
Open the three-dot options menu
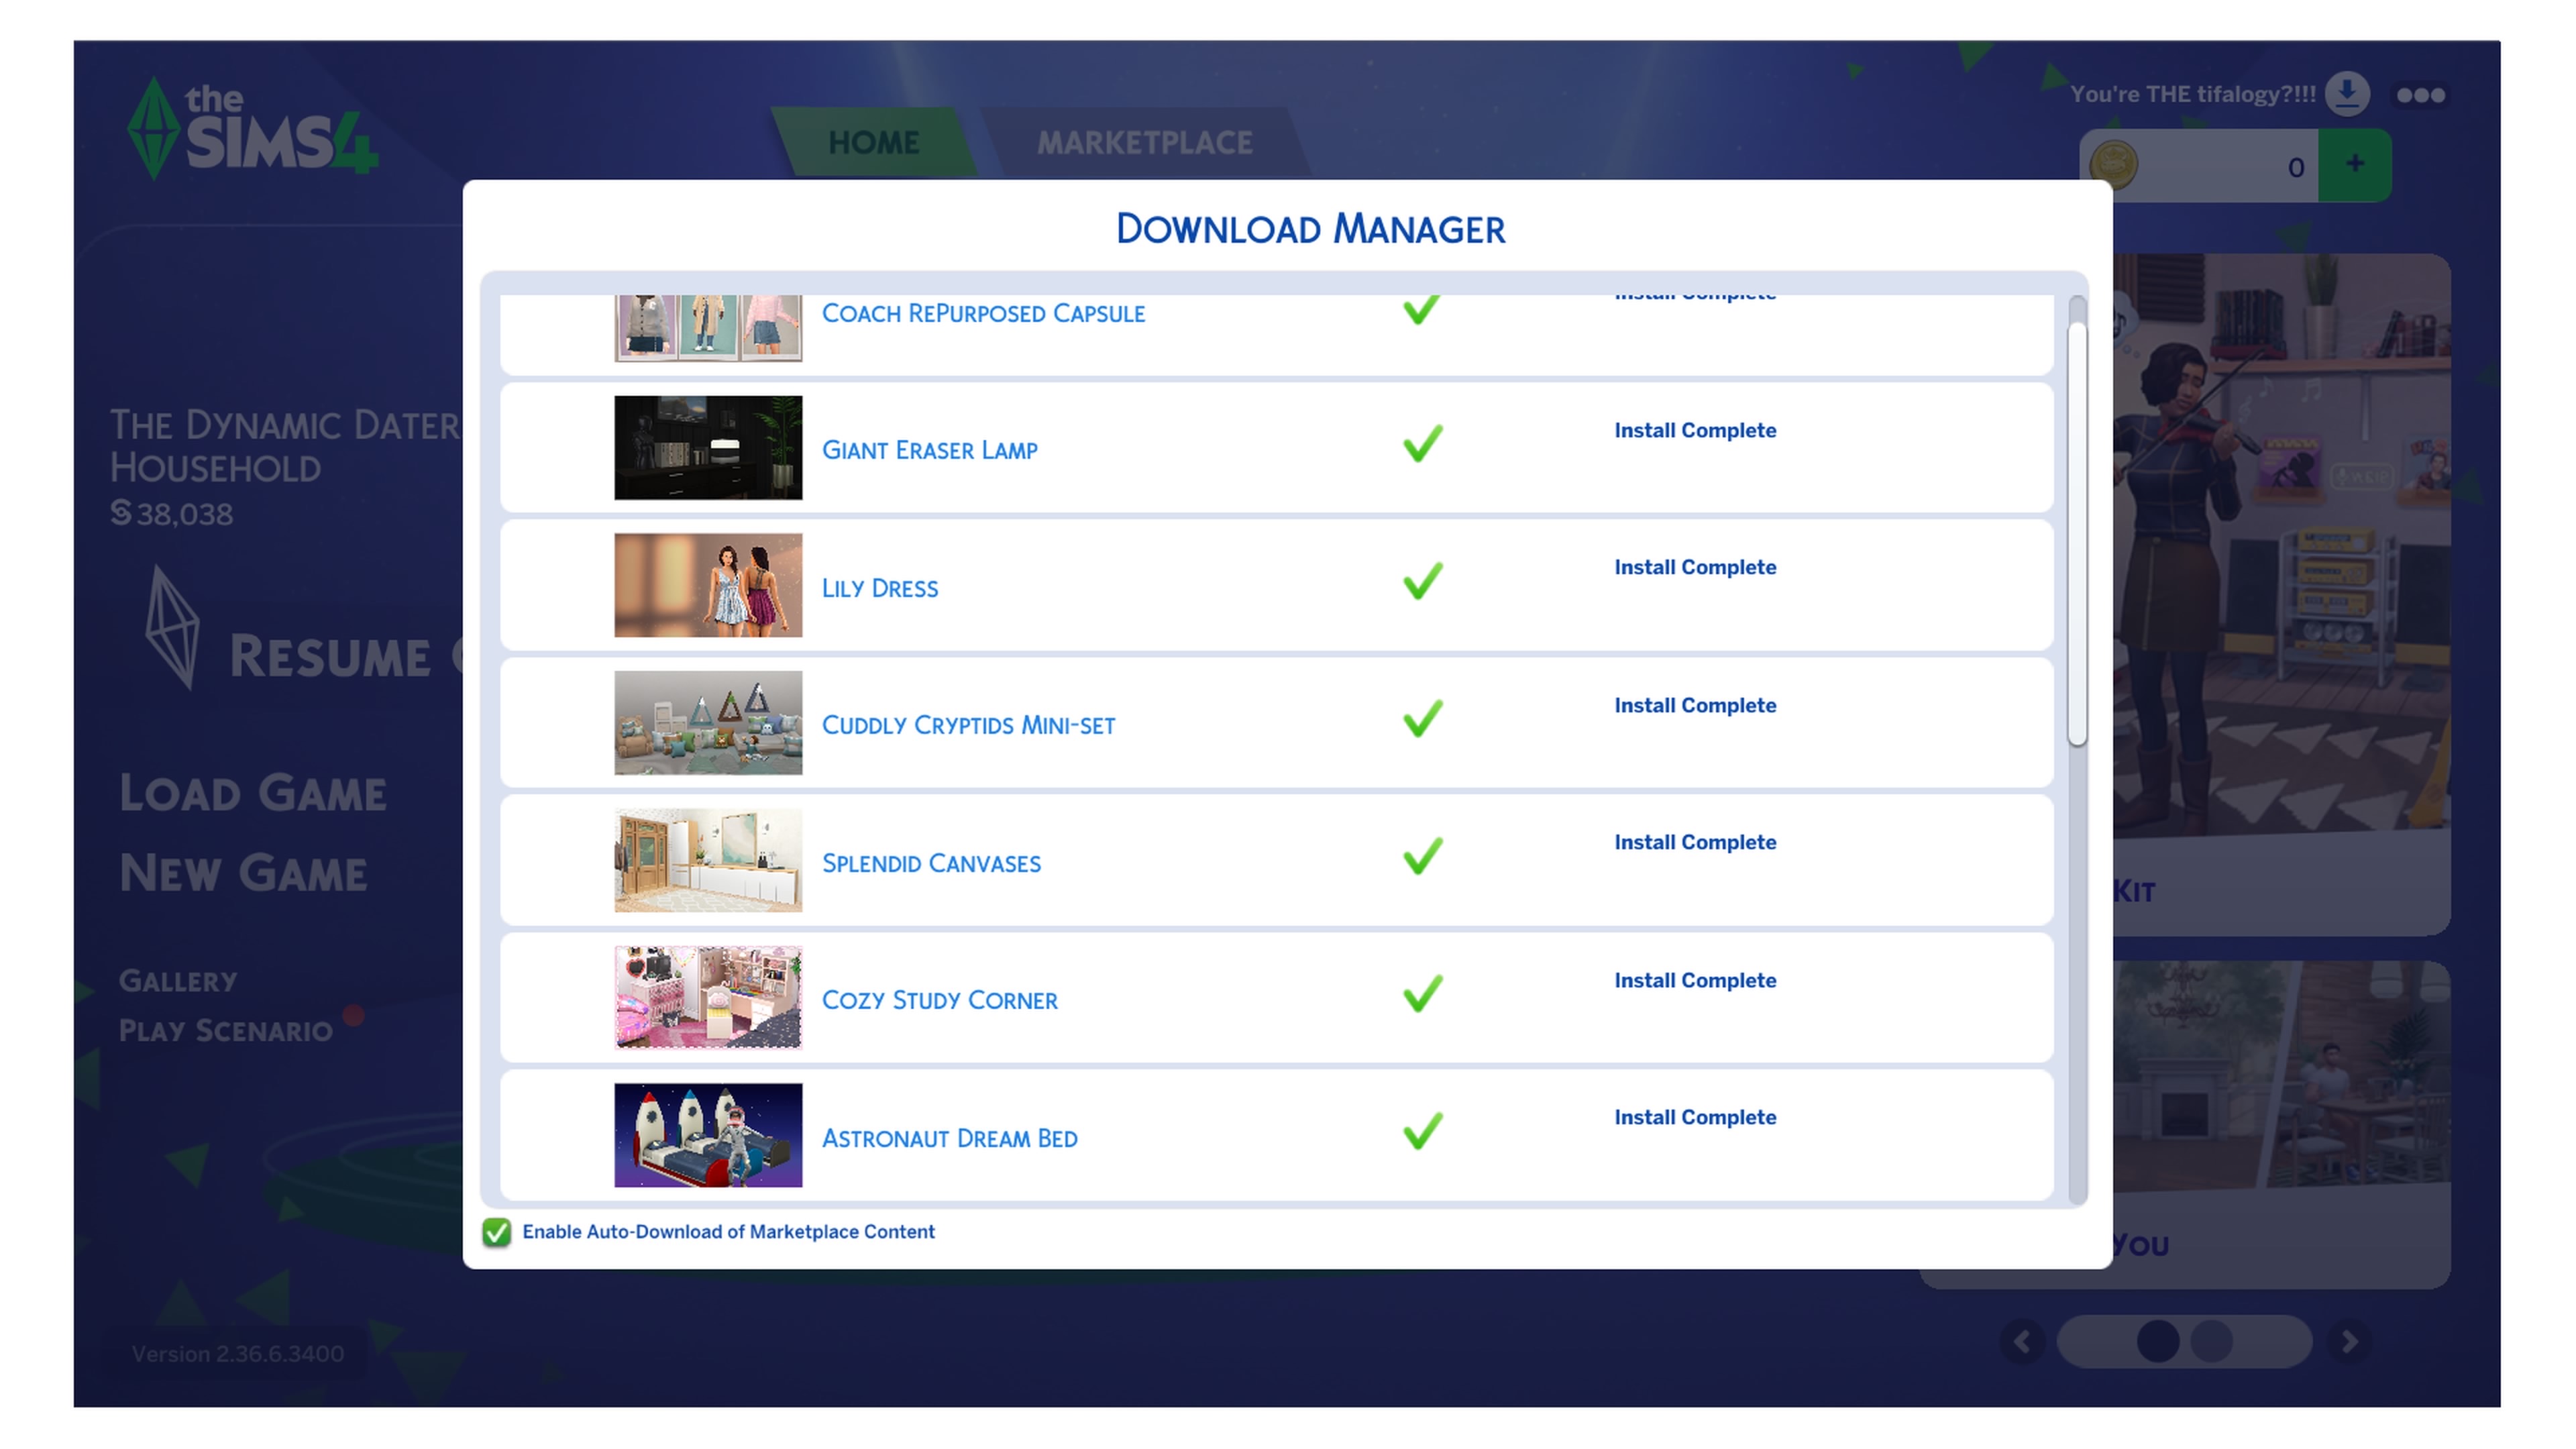point(2420,96)
